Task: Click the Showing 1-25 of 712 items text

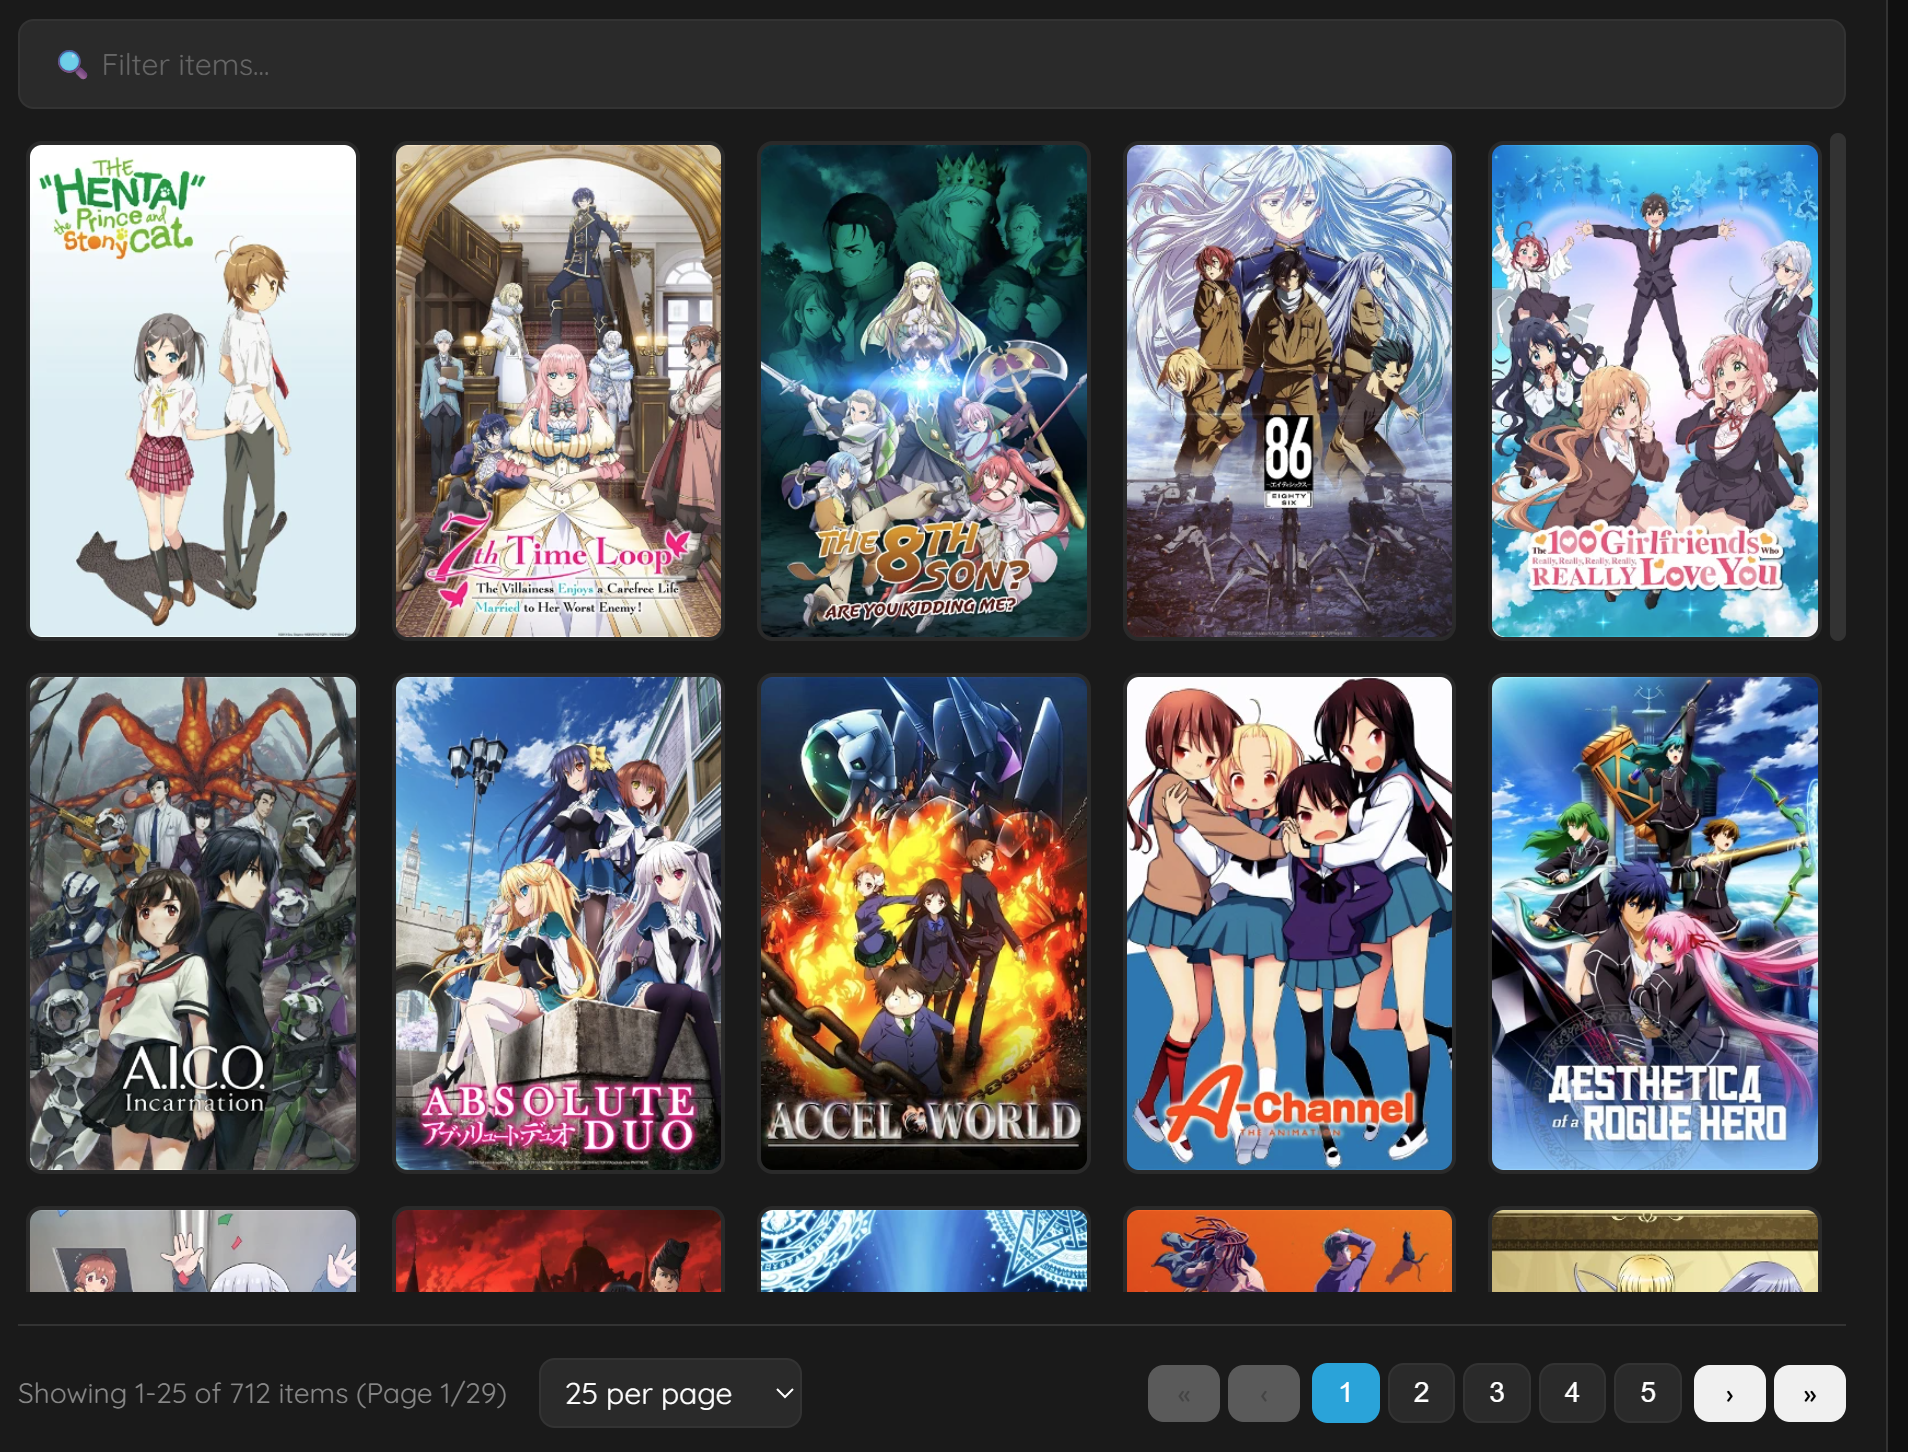Action: click(x=262, y=1393)
